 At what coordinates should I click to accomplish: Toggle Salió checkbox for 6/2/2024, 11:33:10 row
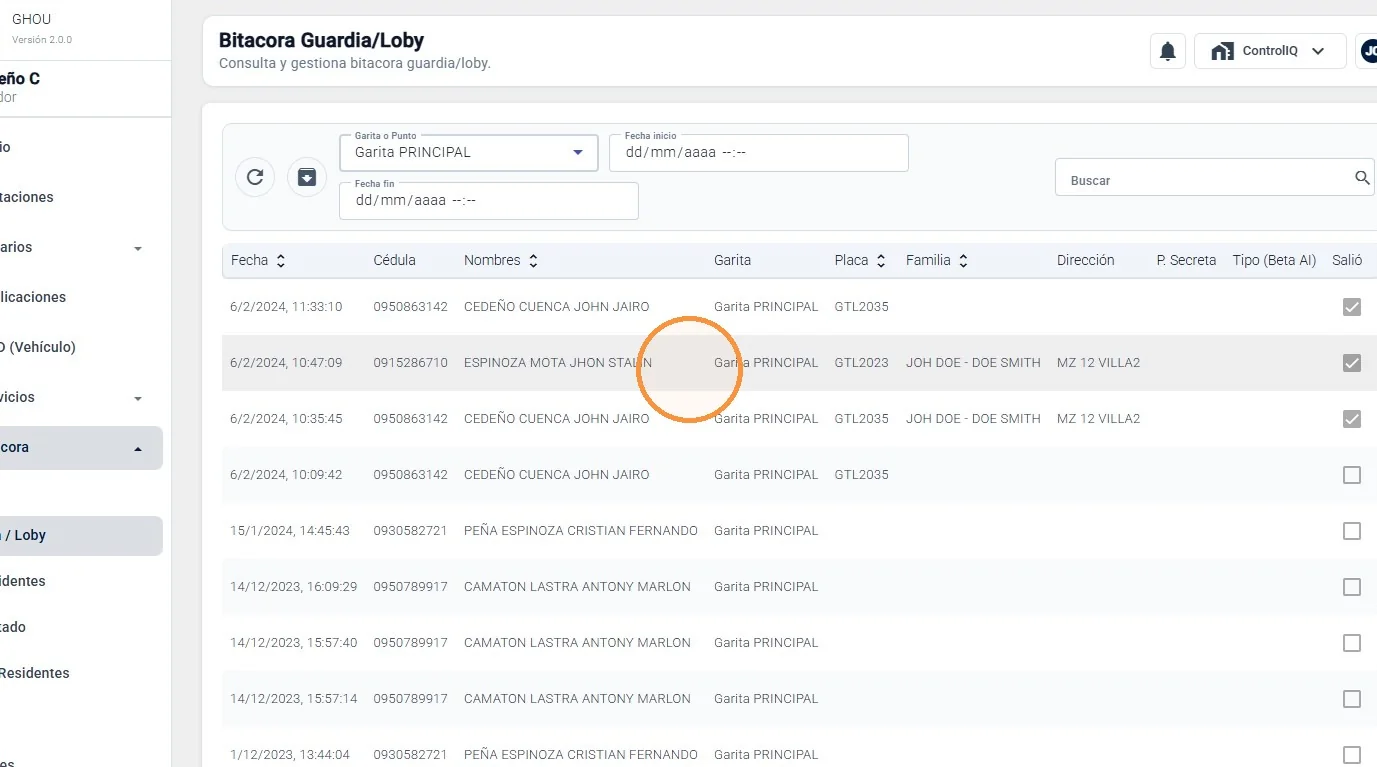coord(1352,307)
